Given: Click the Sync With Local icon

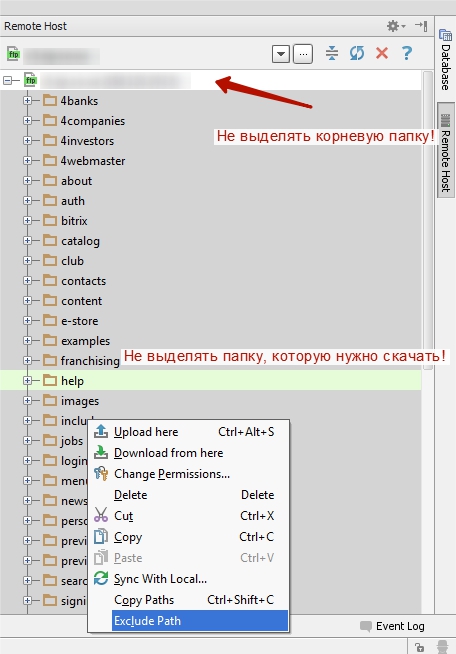Looking at the screenshot, I should 101,578.
